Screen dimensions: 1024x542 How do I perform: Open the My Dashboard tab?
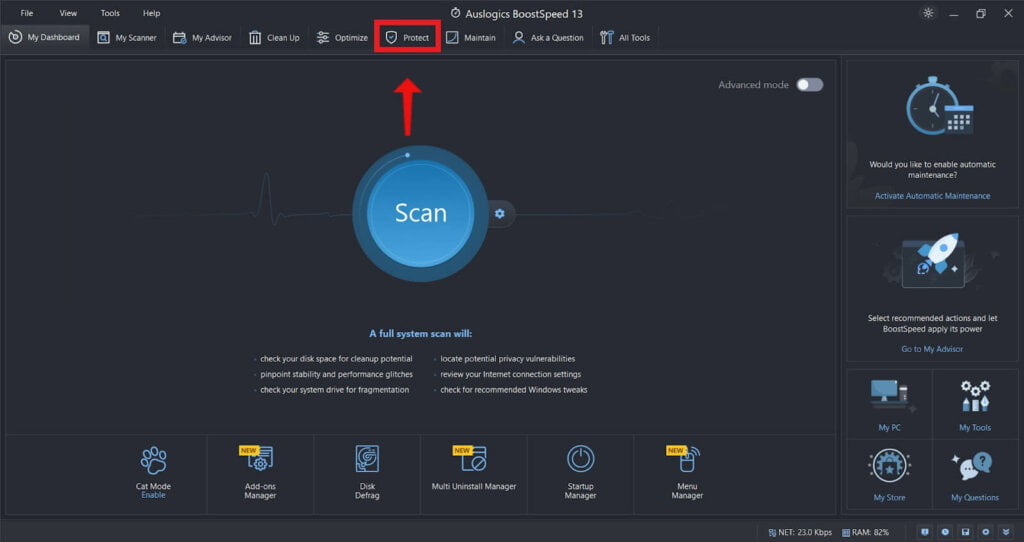click(x=45, y=37)
